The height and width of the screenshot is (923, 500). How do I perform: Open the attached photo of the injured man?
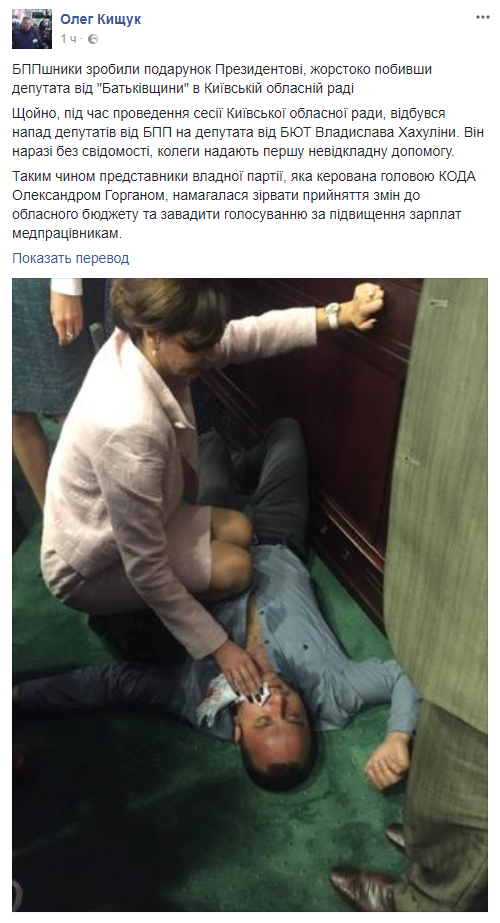[x=250, y=595]
